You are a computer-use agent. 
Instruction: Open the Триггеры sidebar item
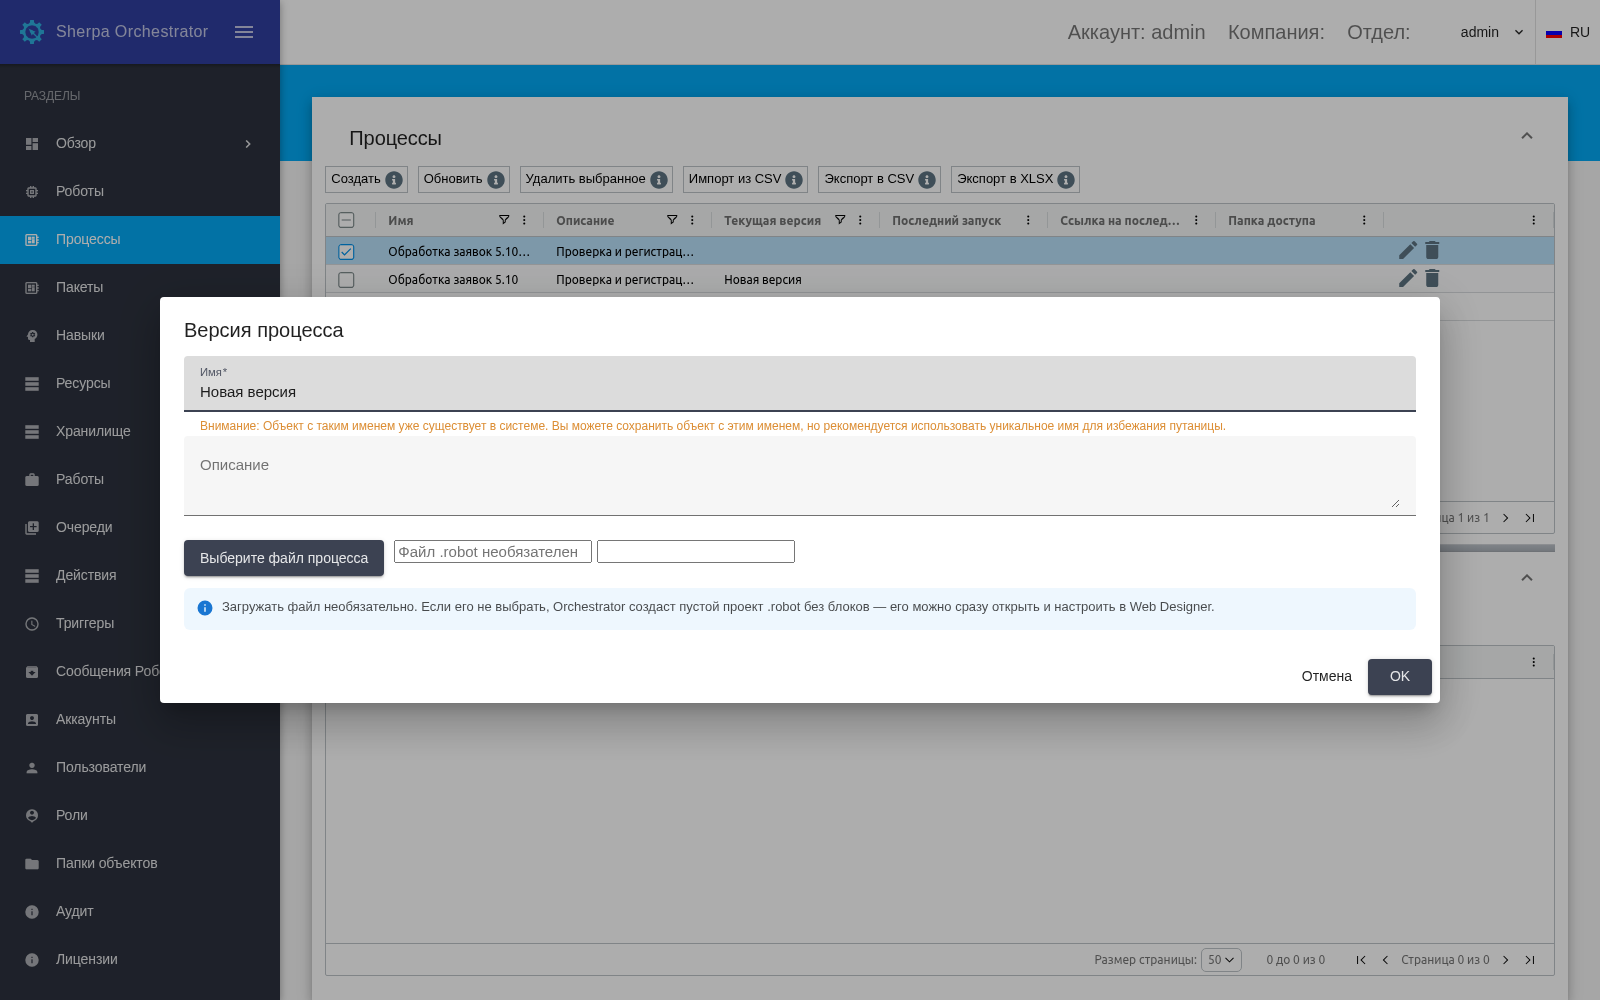140,623
